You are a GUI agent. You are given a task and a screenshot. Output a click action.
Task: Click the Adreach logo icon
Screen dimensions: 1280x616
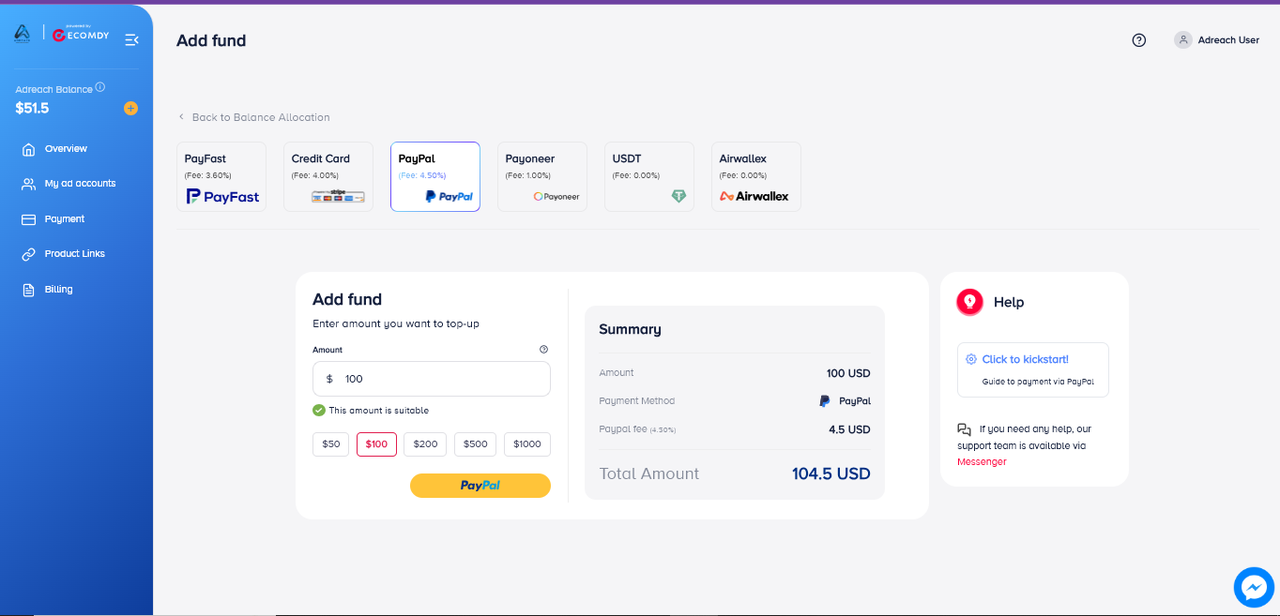click(x=22, y=35)
